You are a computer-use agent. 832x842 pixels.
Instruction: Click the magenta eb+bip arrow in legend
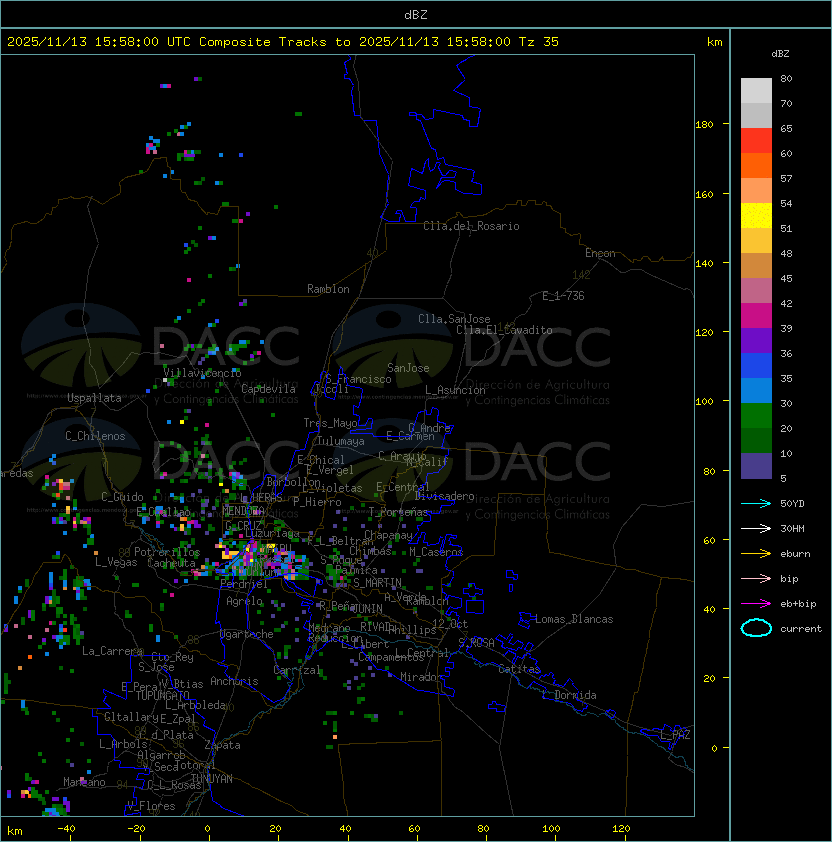[x=756, y=604]
